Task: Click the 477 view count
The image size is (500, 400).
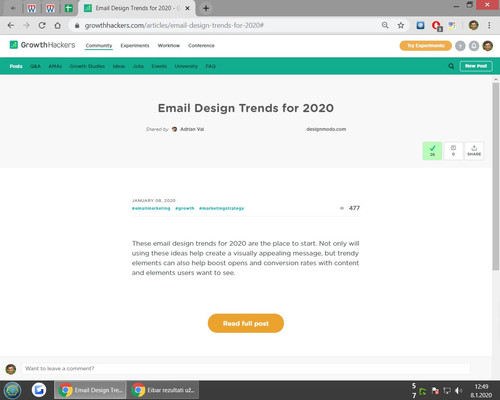Action: tap(354, 208)
